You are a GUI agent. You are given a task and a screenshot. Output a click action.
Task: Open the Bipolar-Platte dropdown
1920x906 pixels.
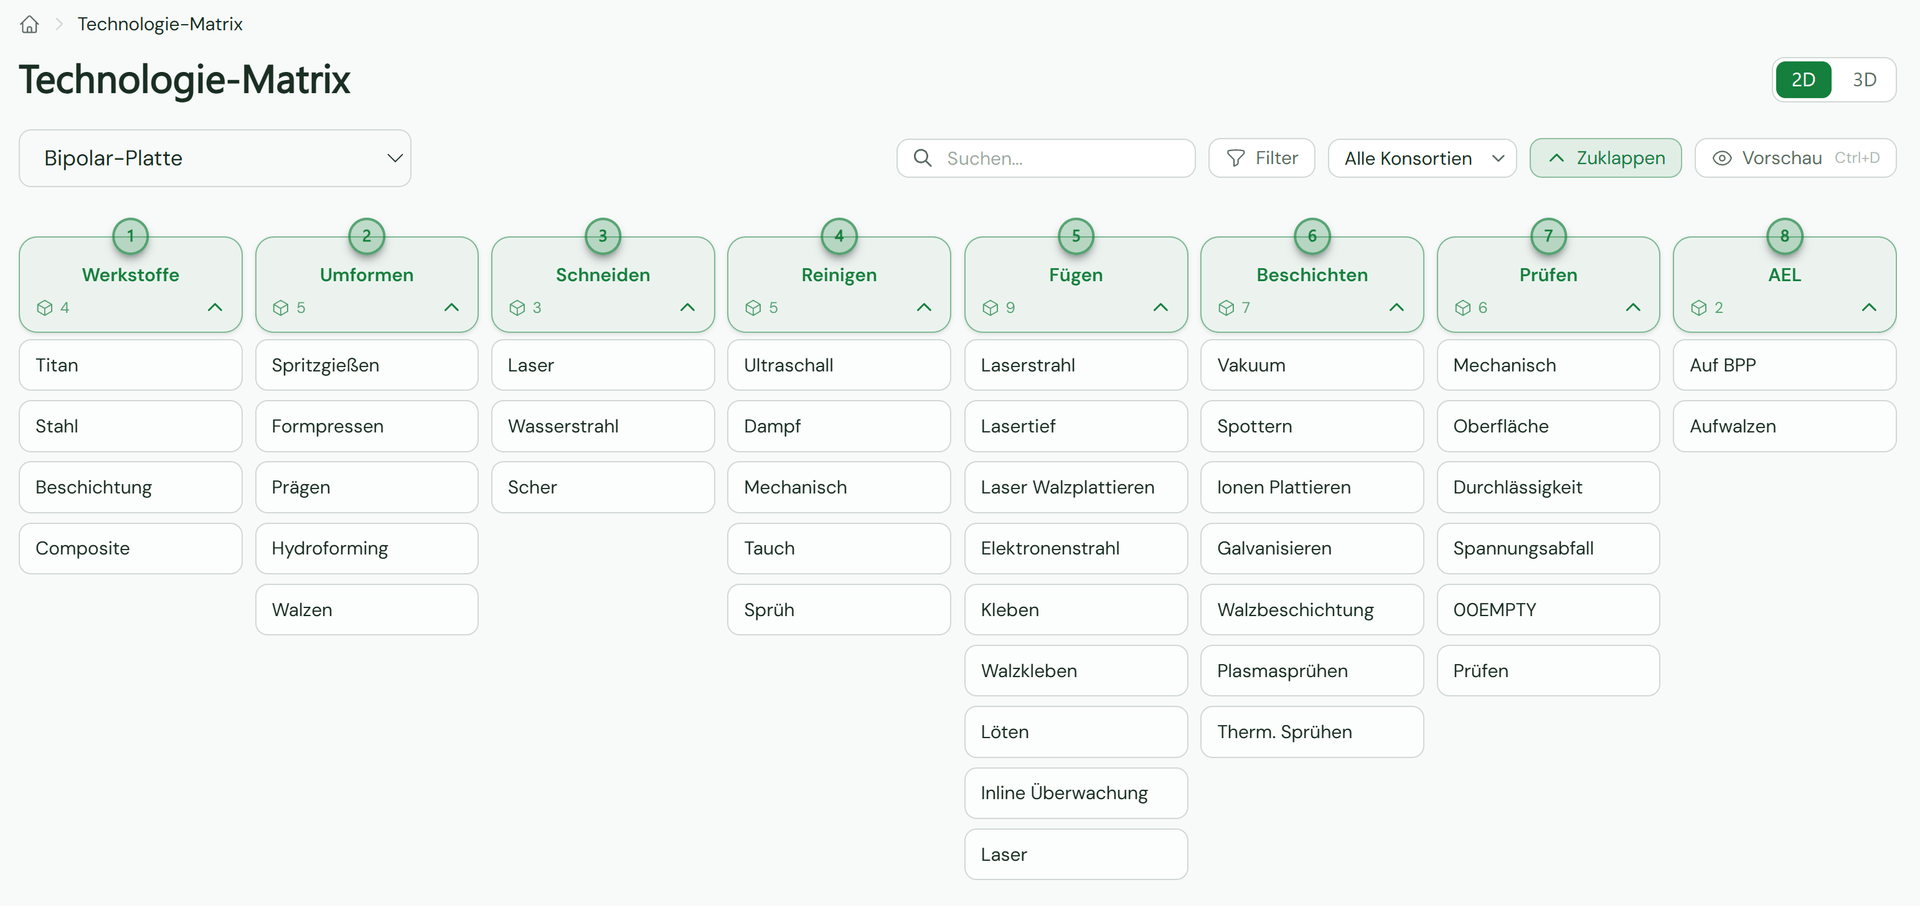(215, 158)
